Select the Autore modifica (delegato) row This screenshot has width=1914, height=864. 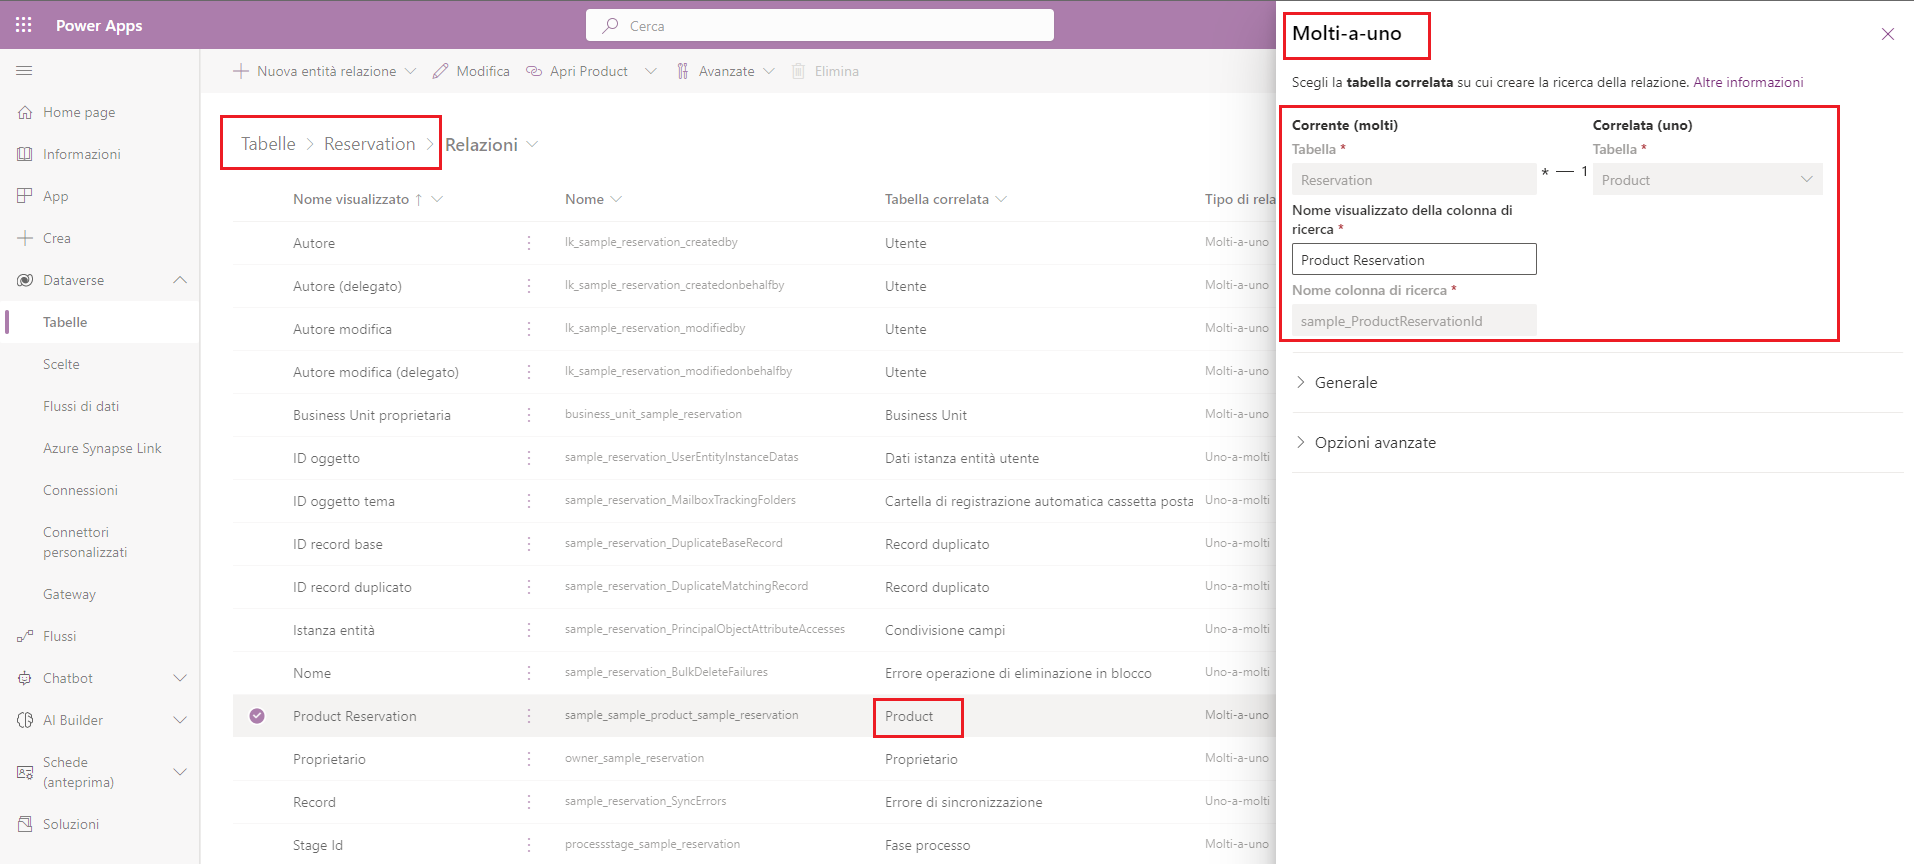pyautogui.click(x=754, y=372)
